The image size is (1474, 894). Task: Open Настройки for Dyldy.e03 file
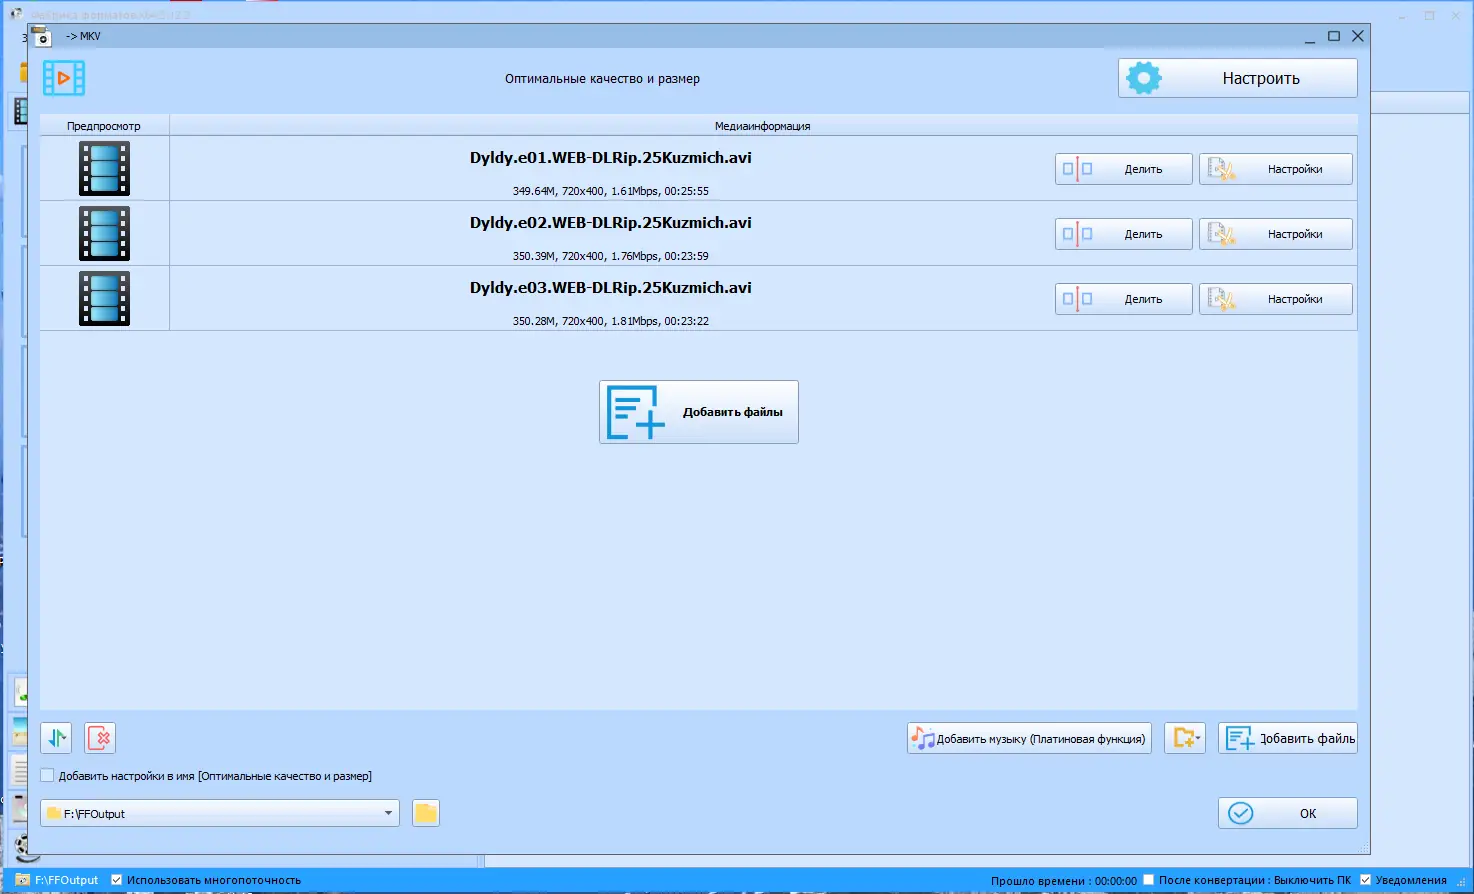point(1276,299)
